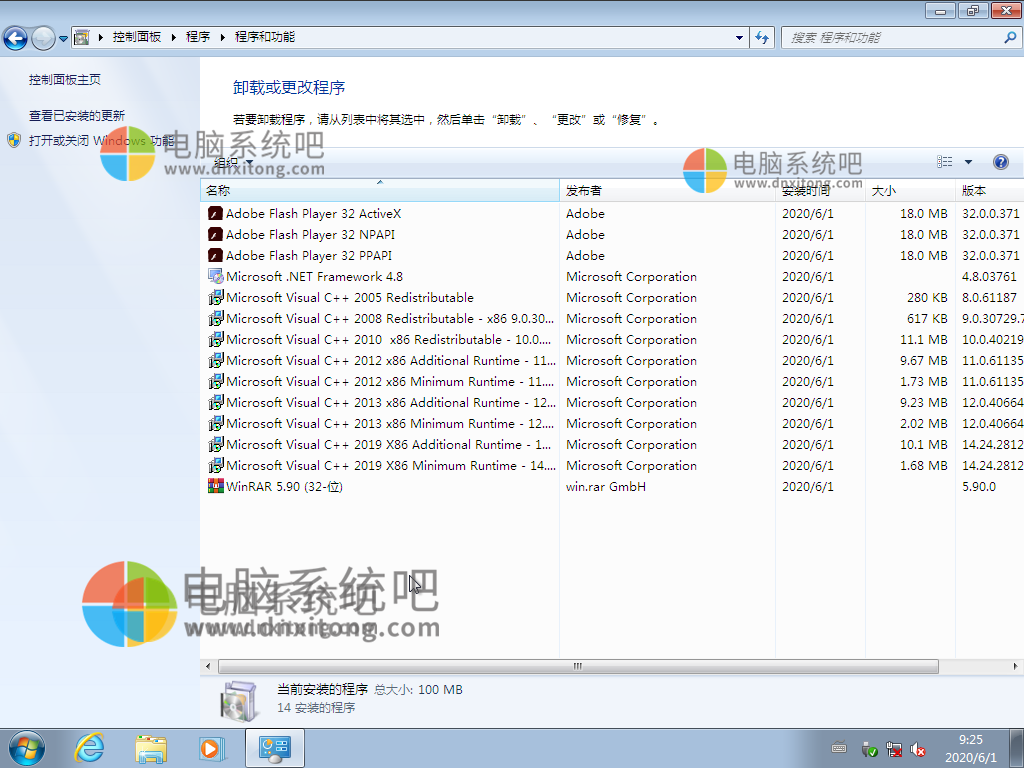
Task: Click 'win.rar GmbH' publisher cell
Action: click(606, 487)
